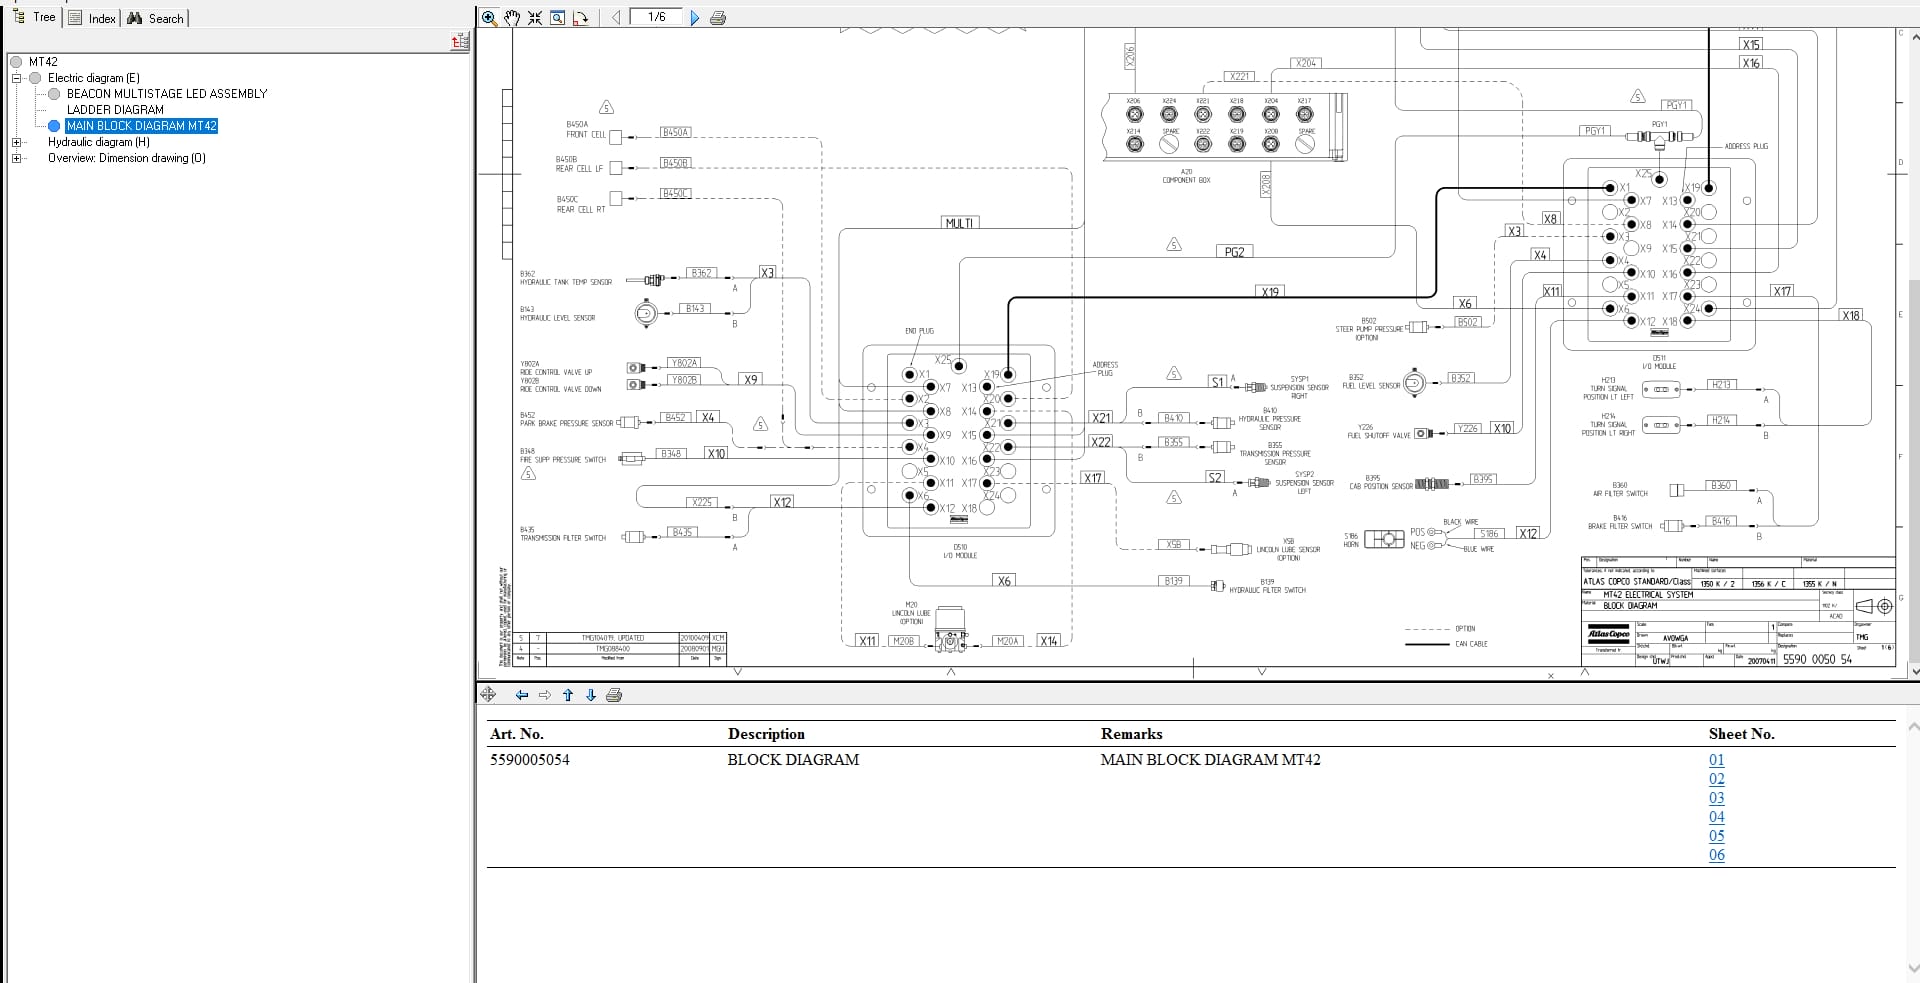Viewport: 1920px width, 983px height.
Task: Switch to the Search tab
Action: pos(155,18)
